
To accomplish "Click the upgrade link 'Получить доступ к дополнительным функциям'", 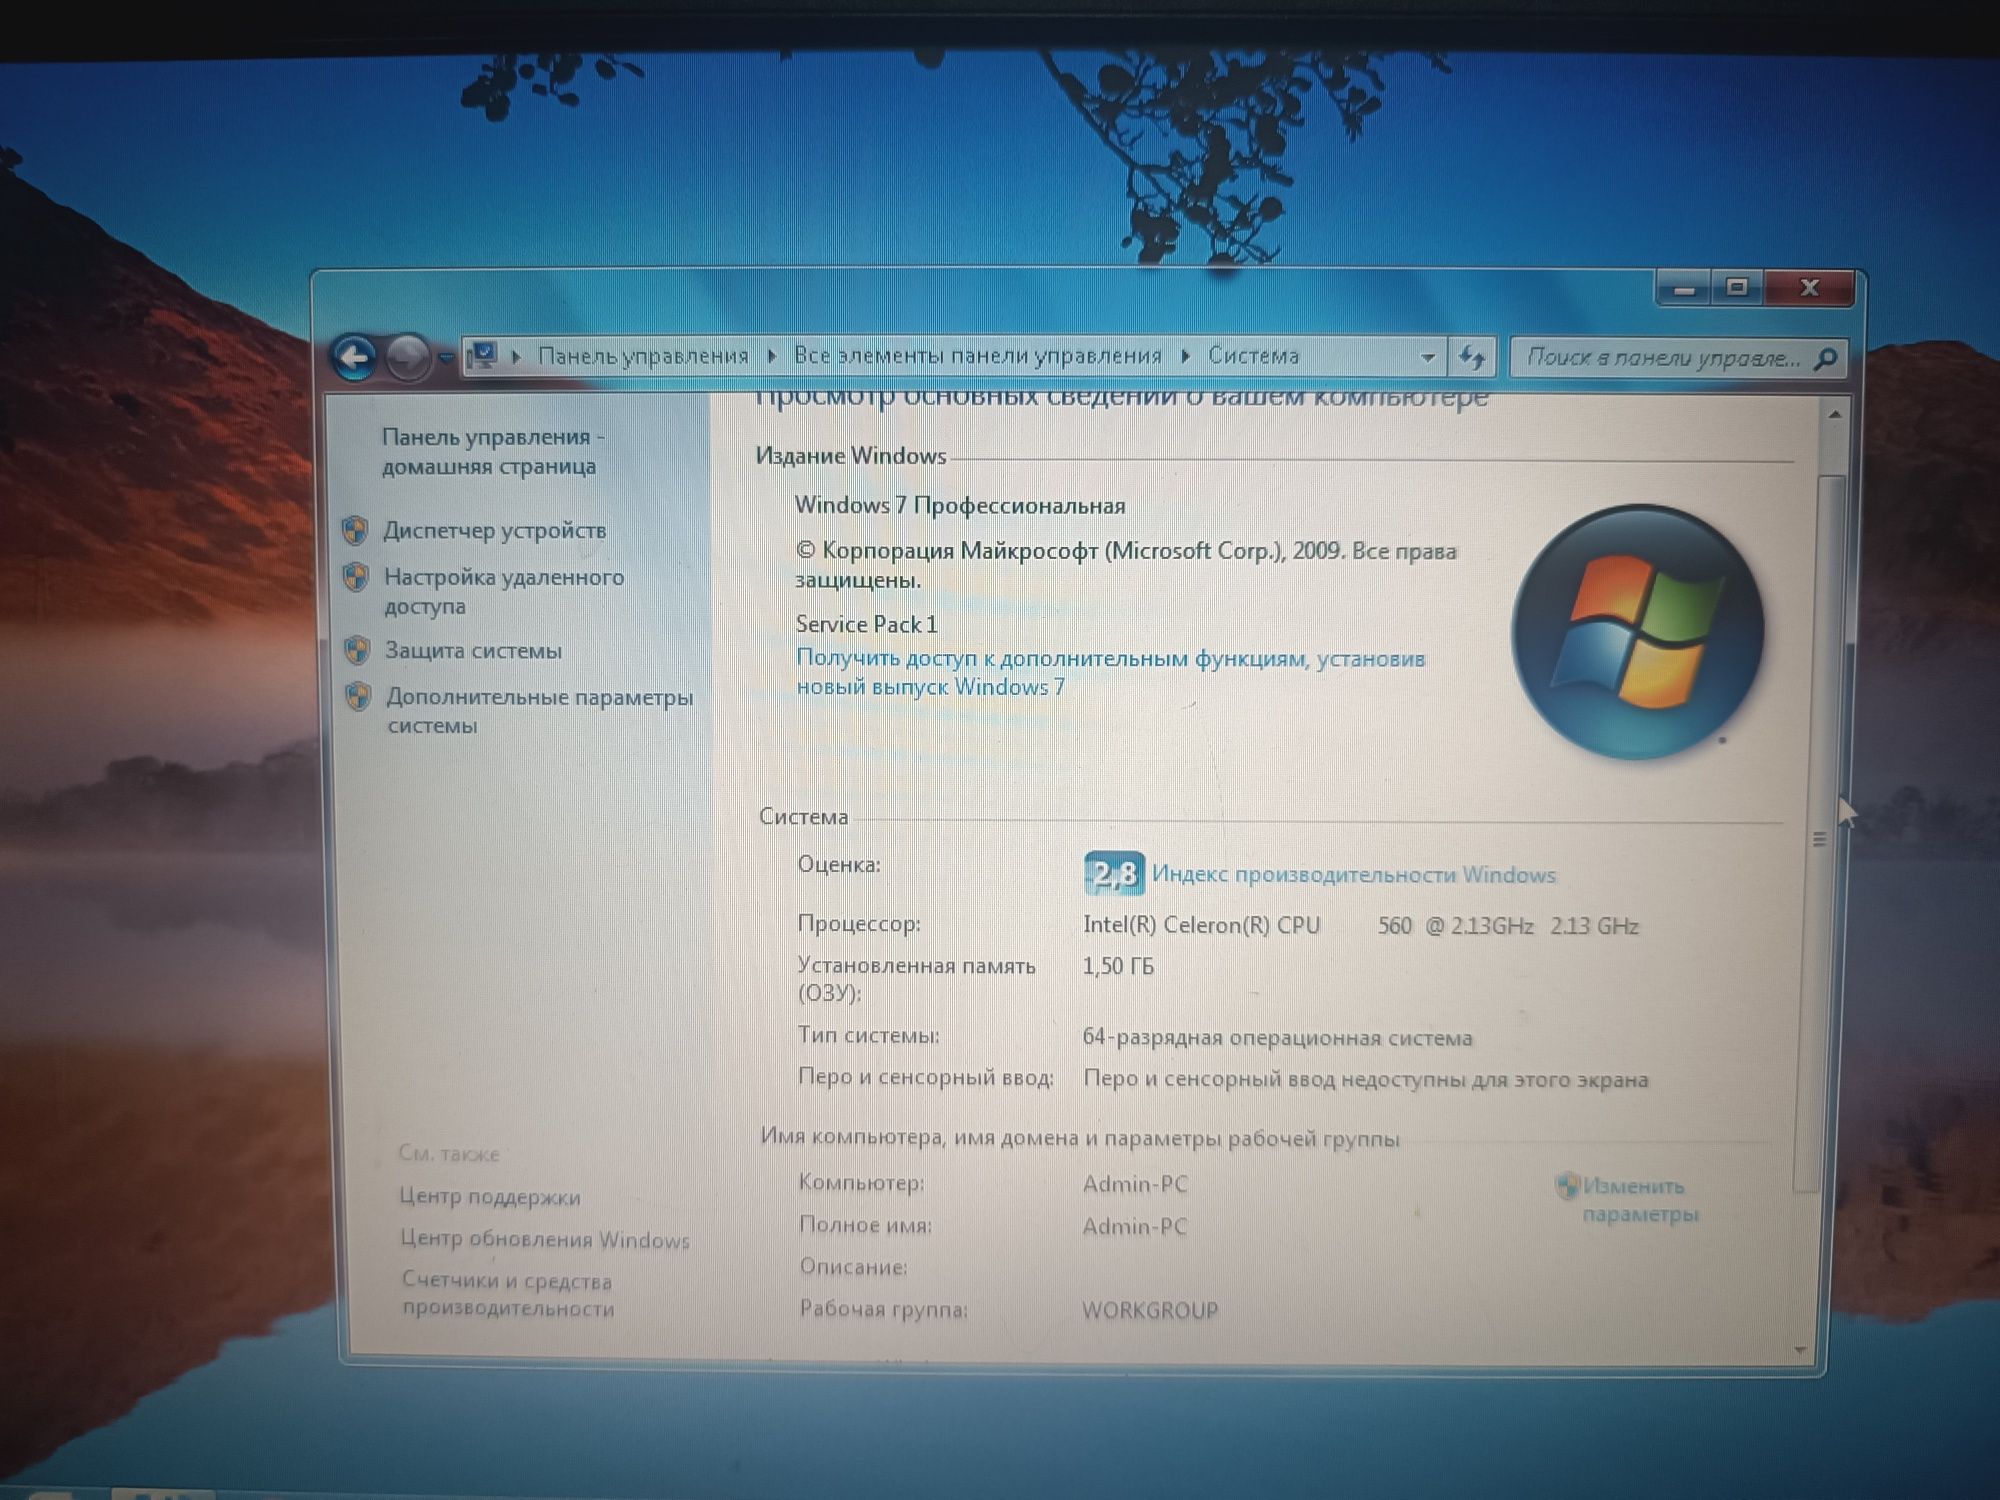I will pos(1110,672).
